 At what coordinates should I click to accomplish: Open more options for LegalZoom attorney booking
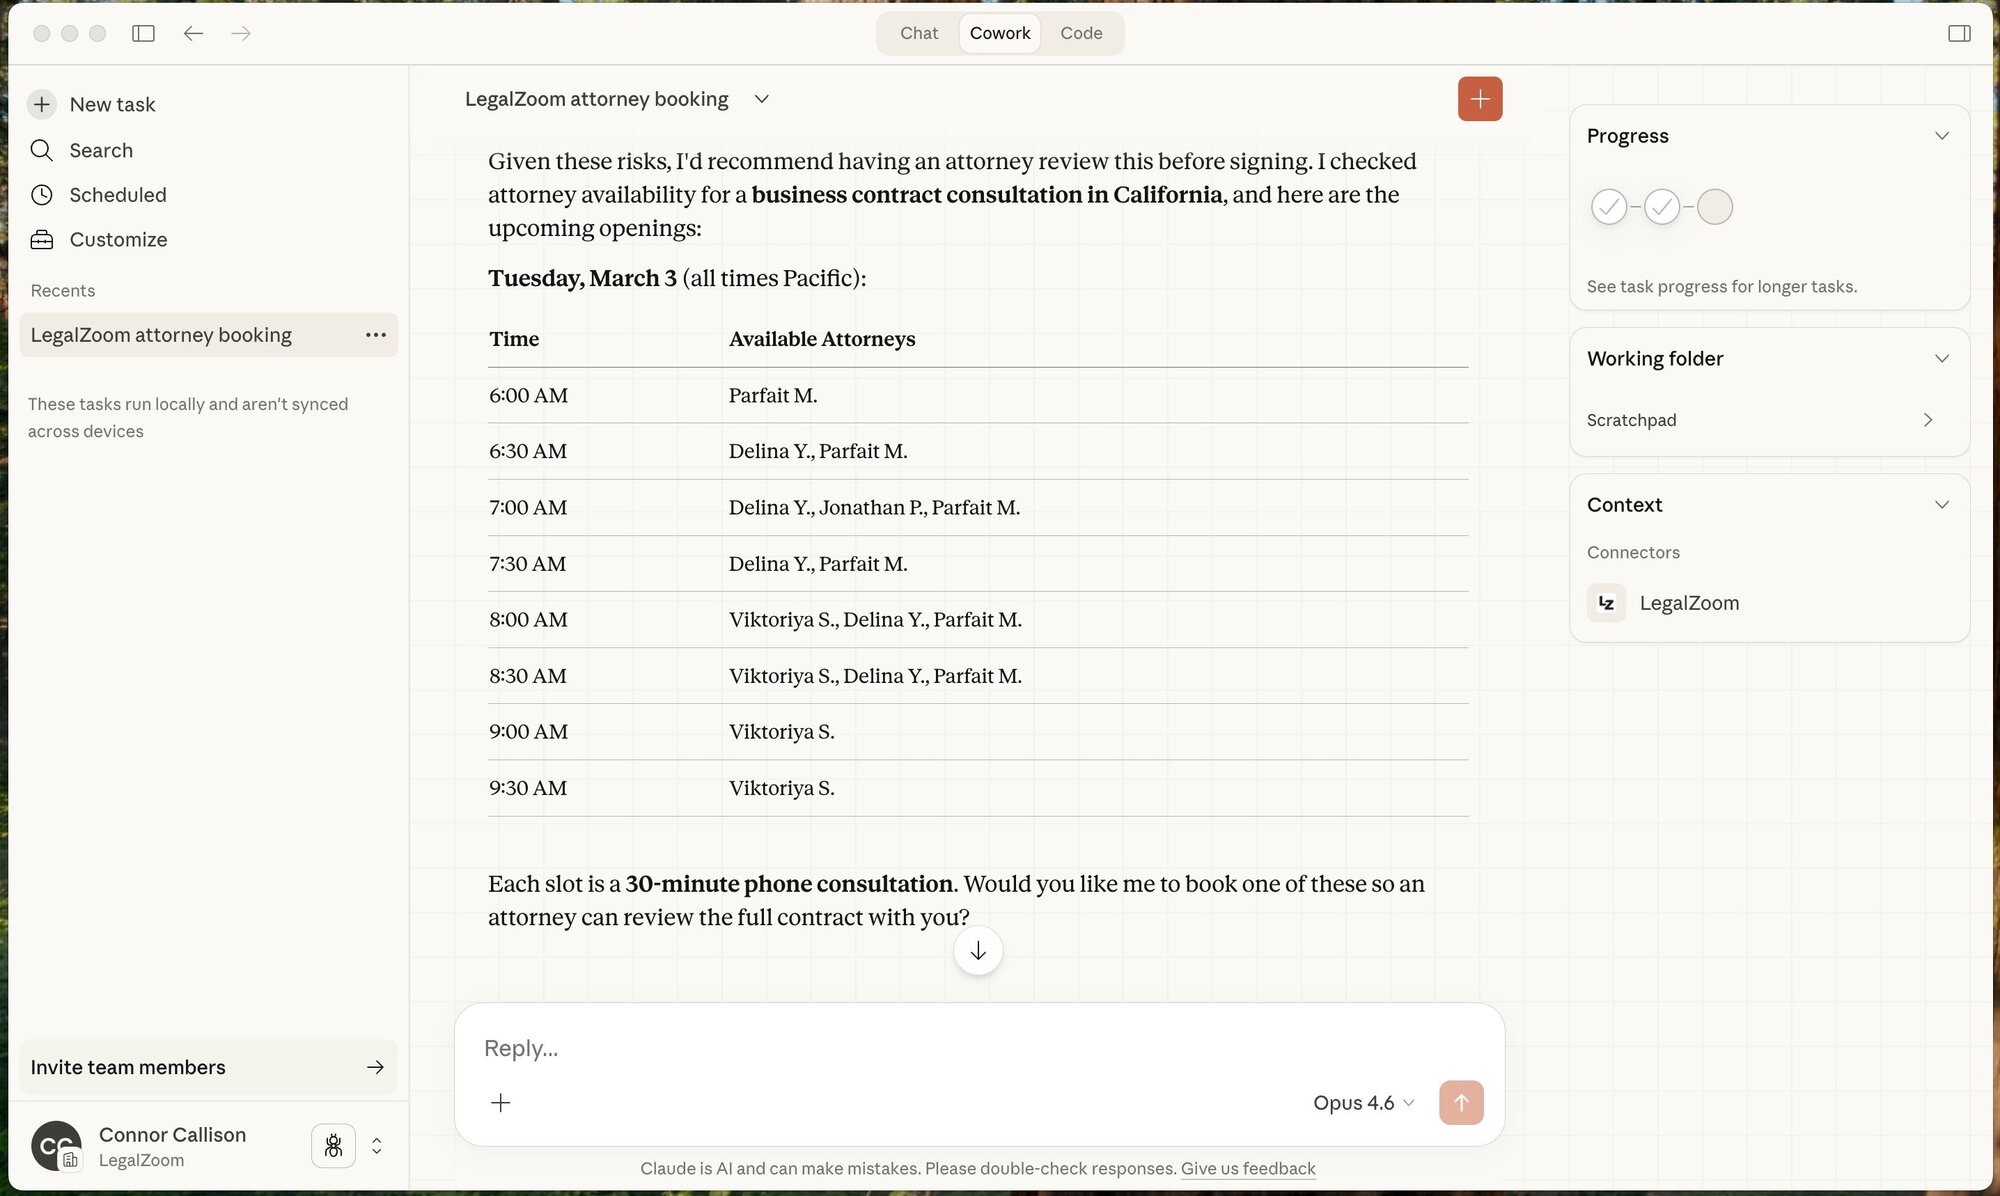coord(375,334)
